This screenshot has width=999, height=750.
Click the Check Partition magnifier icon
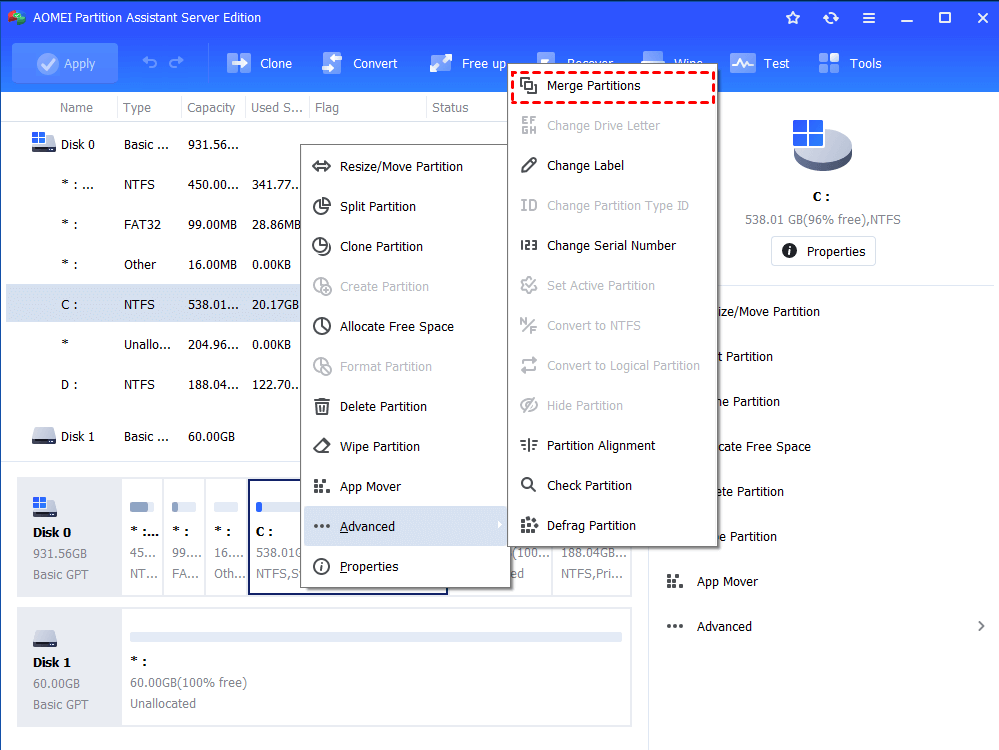(529, 485)
